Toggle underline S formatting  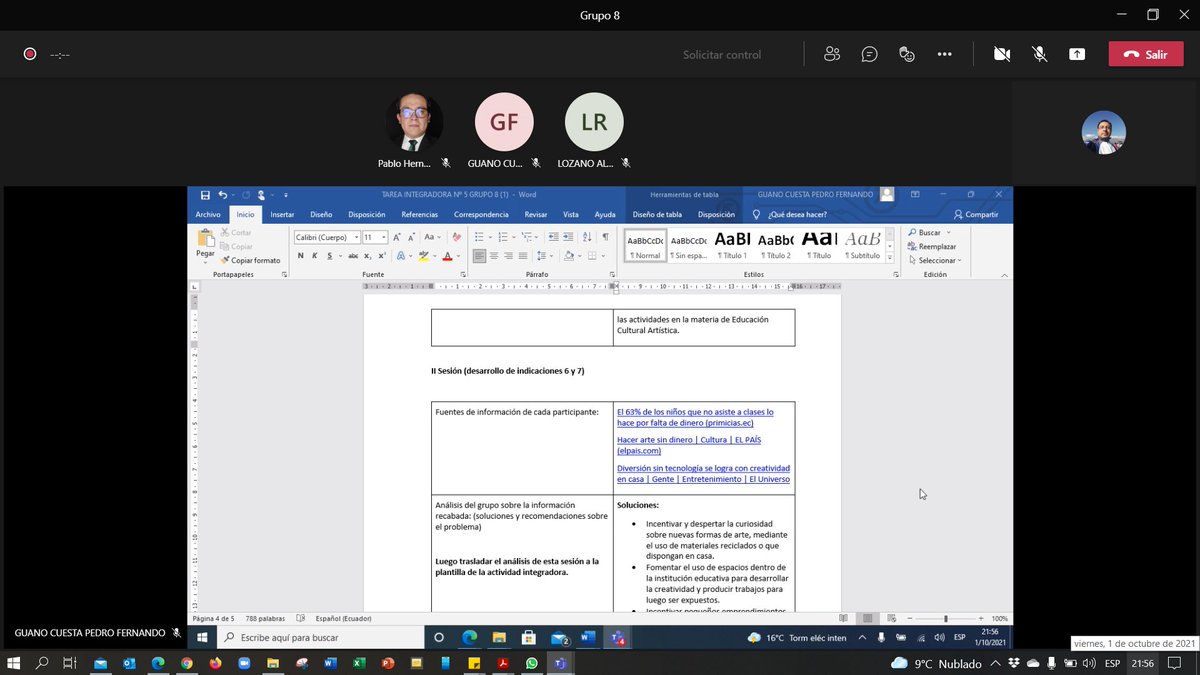point(330,256)
